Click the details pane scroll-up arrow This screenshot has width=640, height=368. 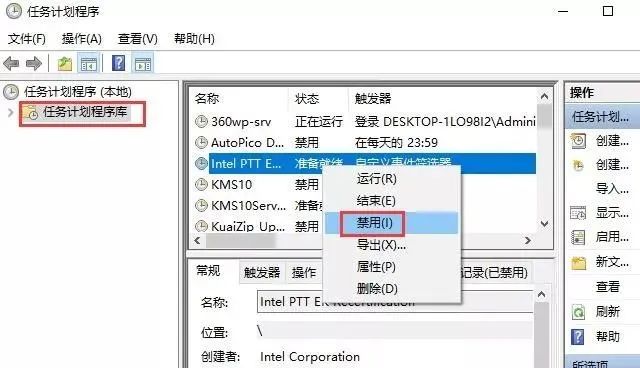pos(542,295)
